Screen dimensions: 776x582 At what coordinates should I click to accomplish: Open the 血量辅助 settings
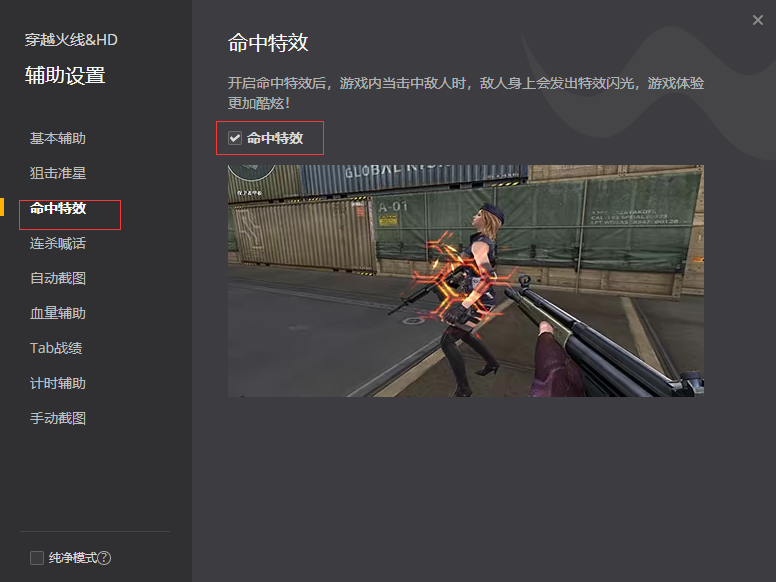point(58,313)
